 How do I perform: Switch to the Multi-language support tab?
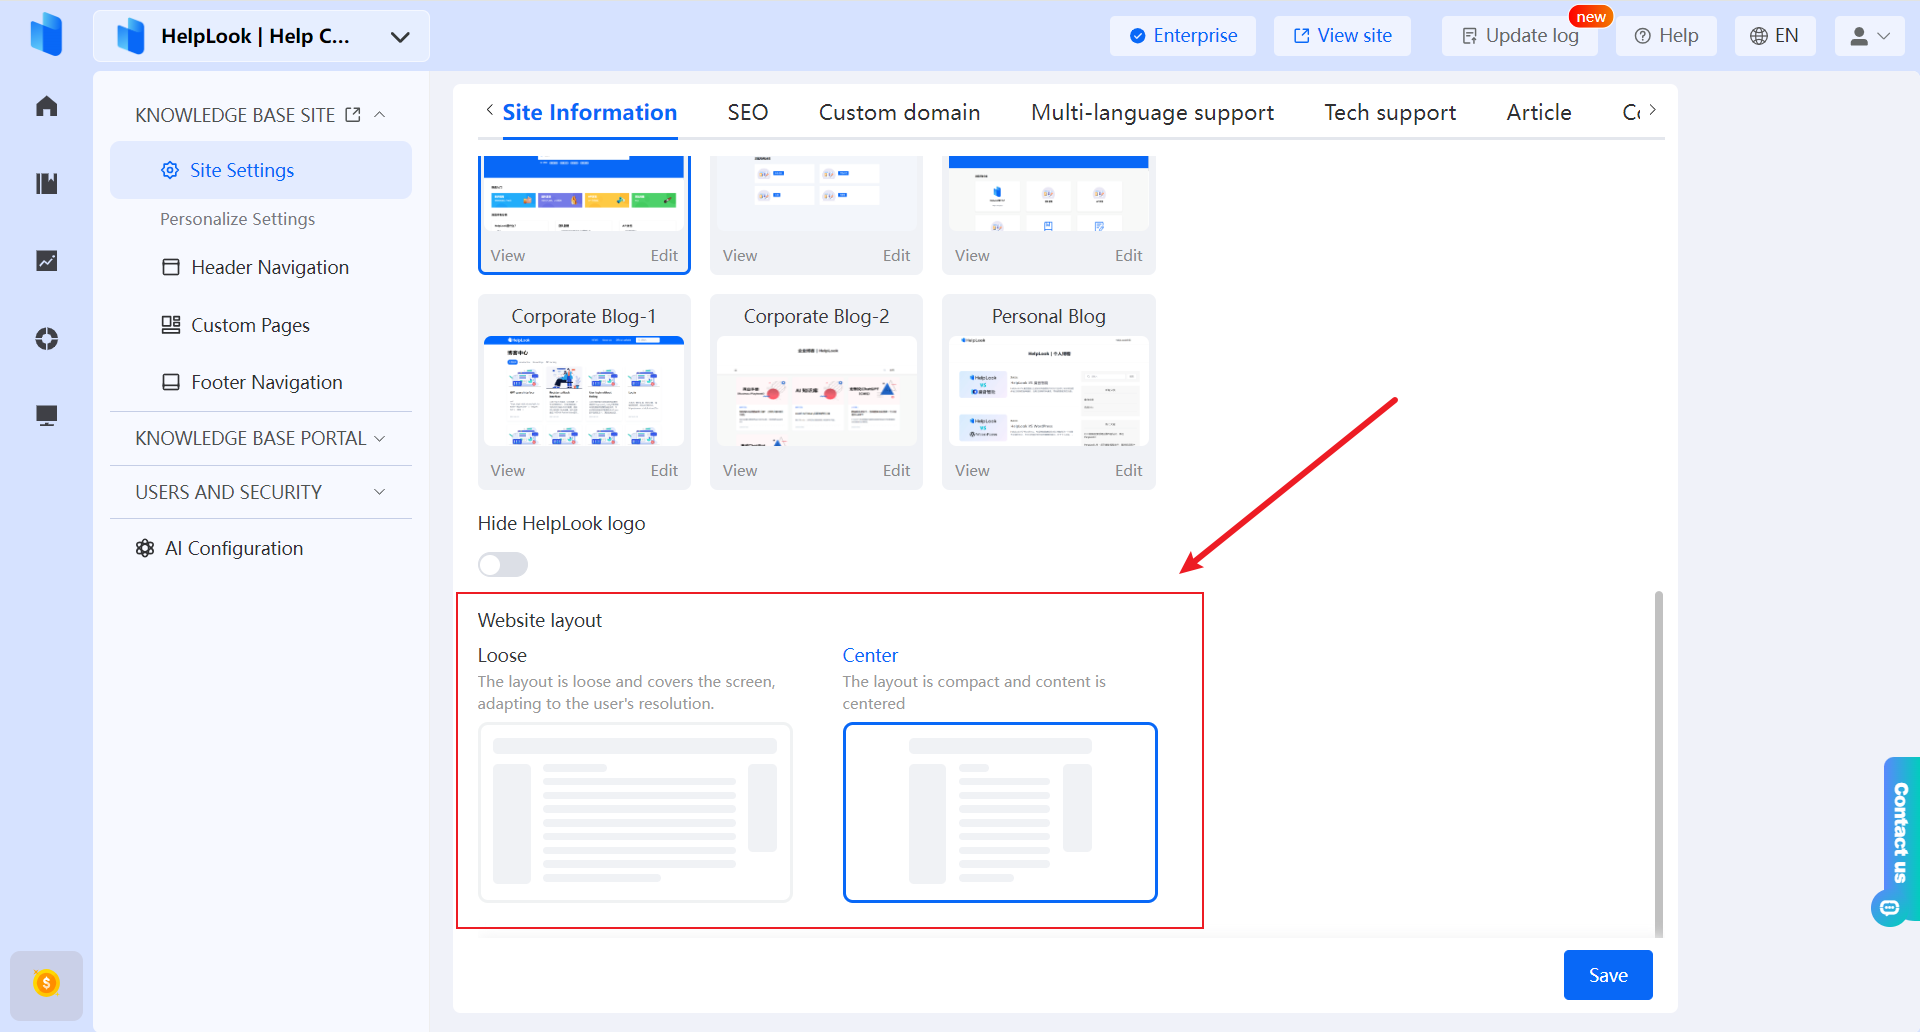pos(1152,112)
